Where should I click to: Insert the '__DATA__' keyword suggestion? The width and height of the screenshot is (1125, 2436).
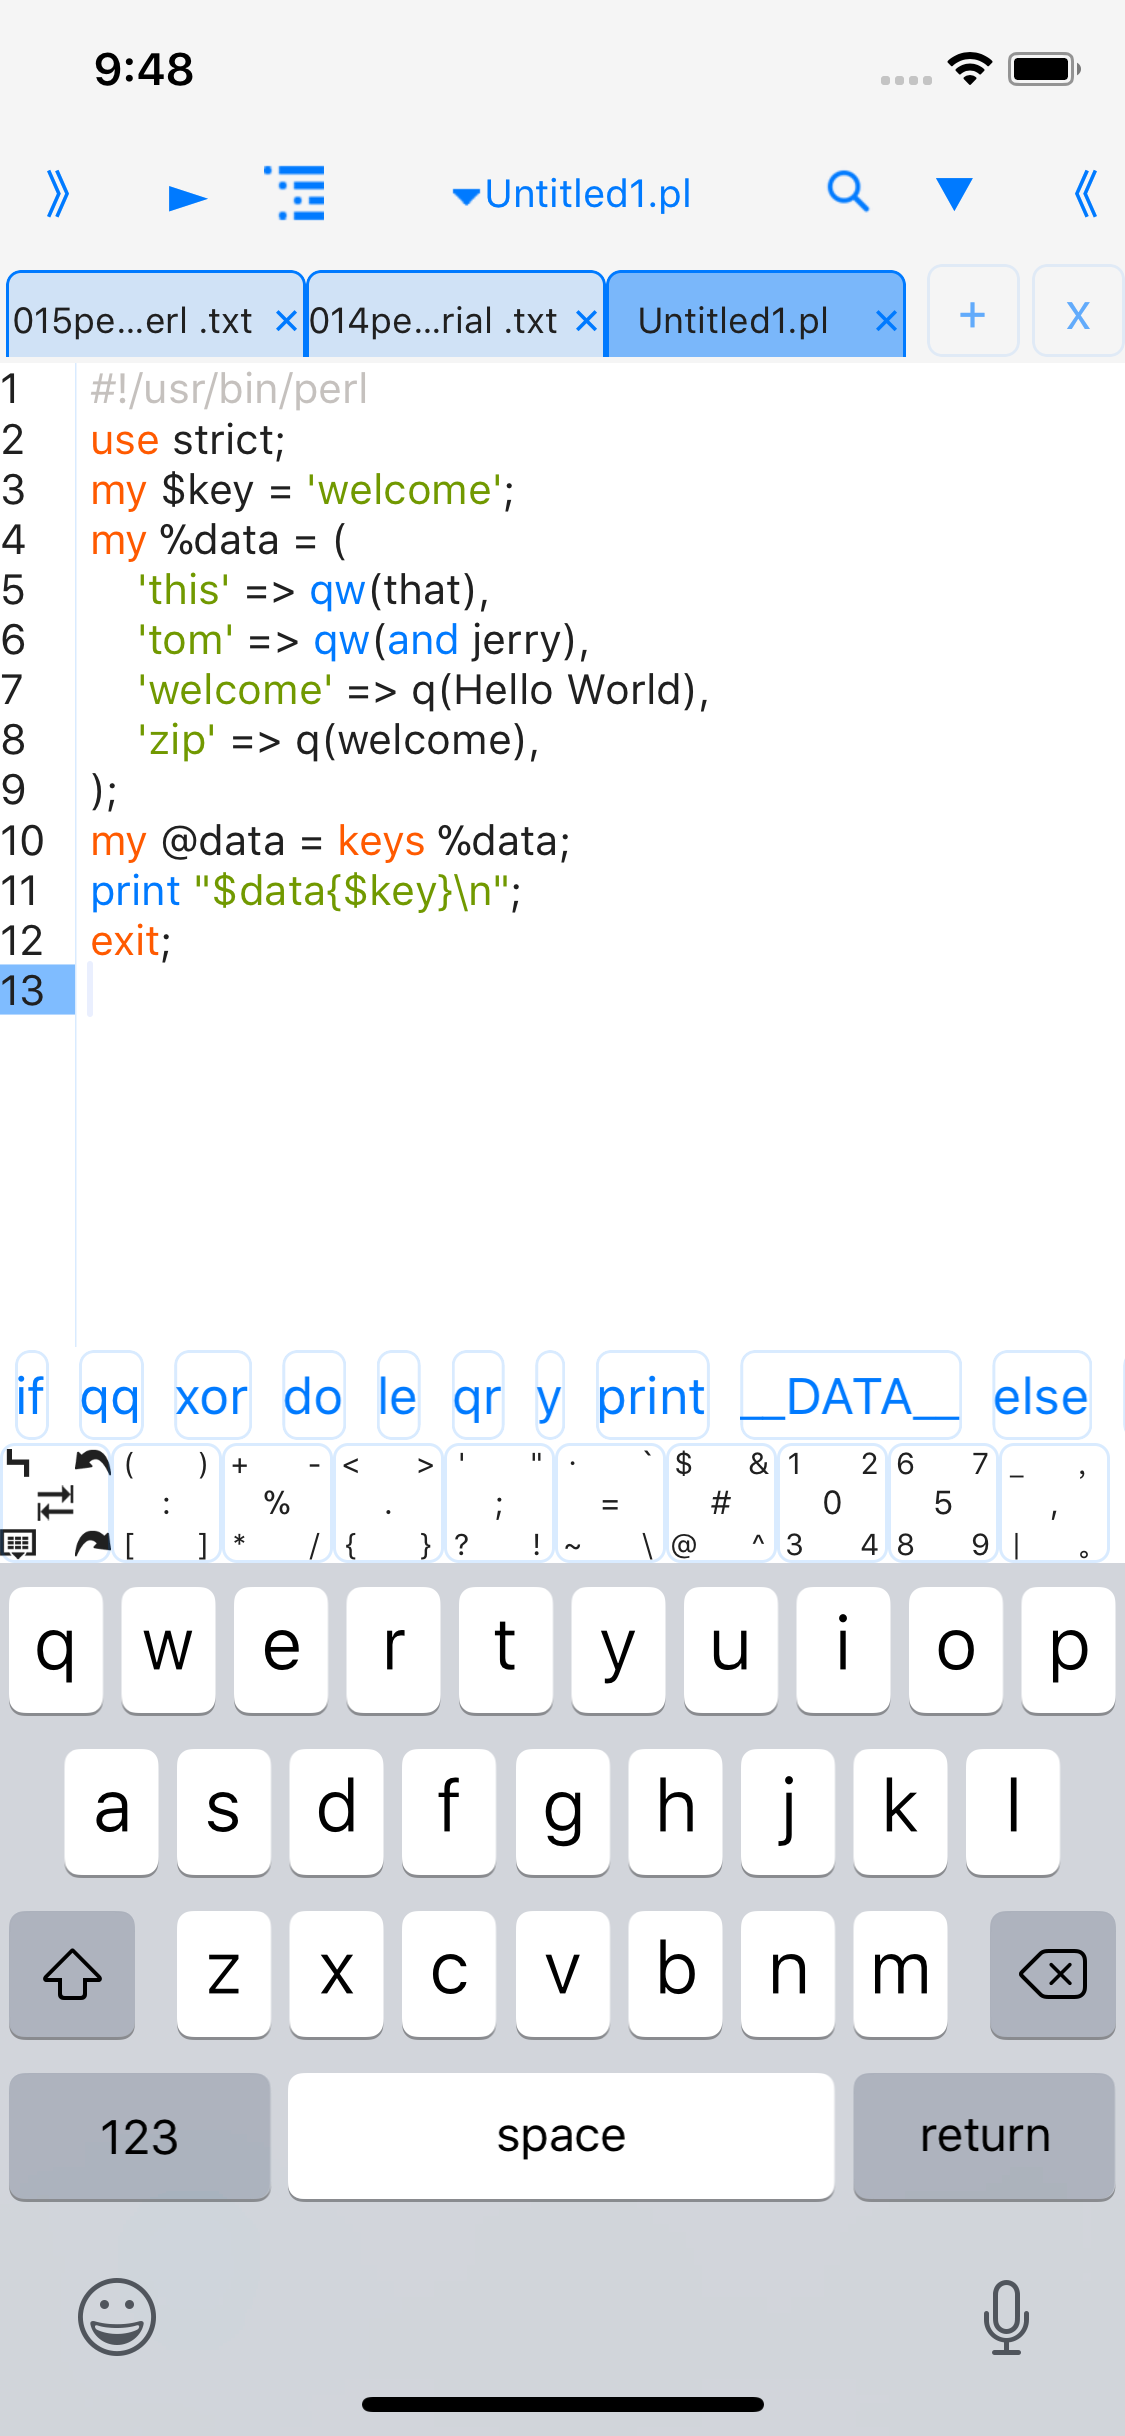click(x=851, y=1396)
